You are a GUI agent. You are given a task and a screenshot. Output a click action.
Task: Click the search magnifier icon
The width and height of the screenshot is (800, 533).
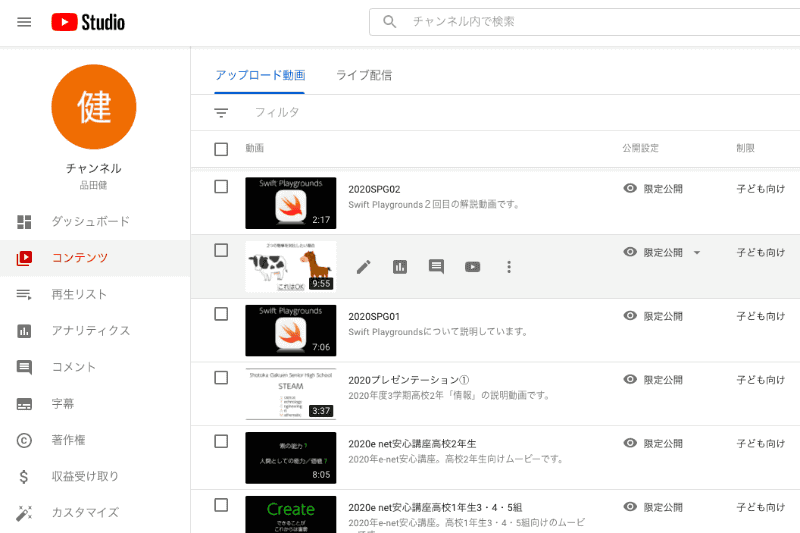coord(390,22)
